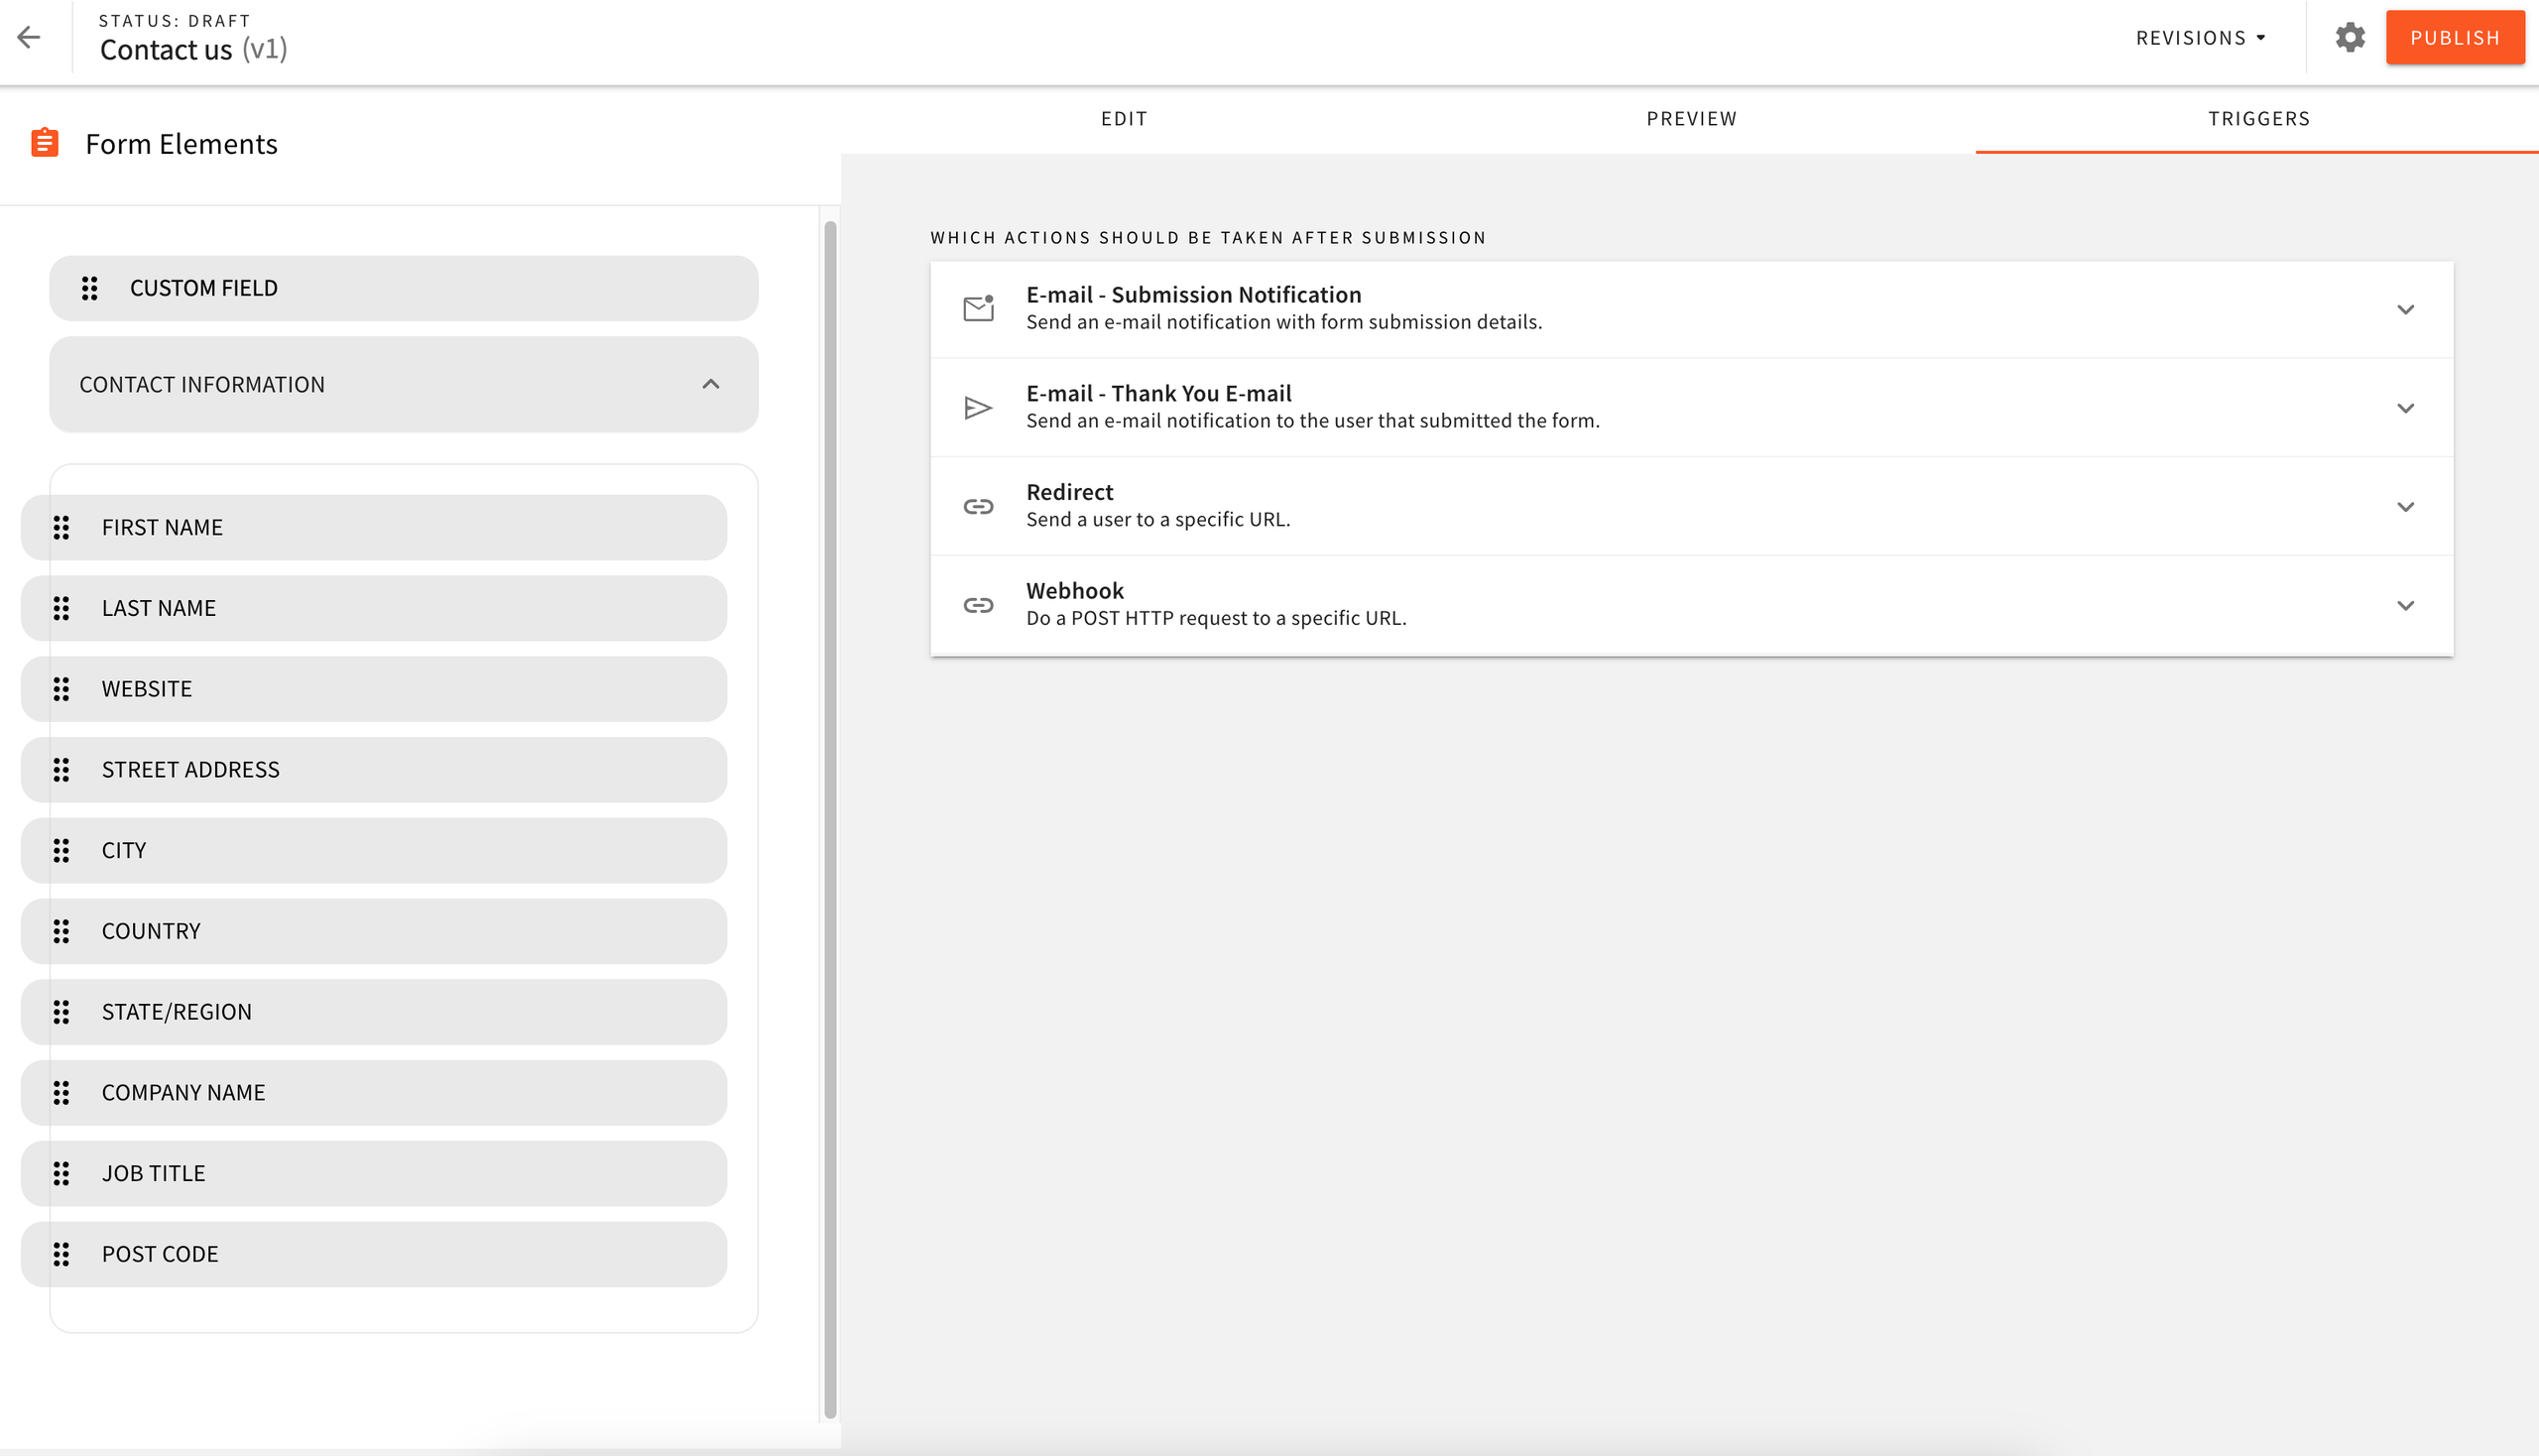Select the Company Name form element
Viewport: 2539px width, 1456px height.
[374, 1092]
